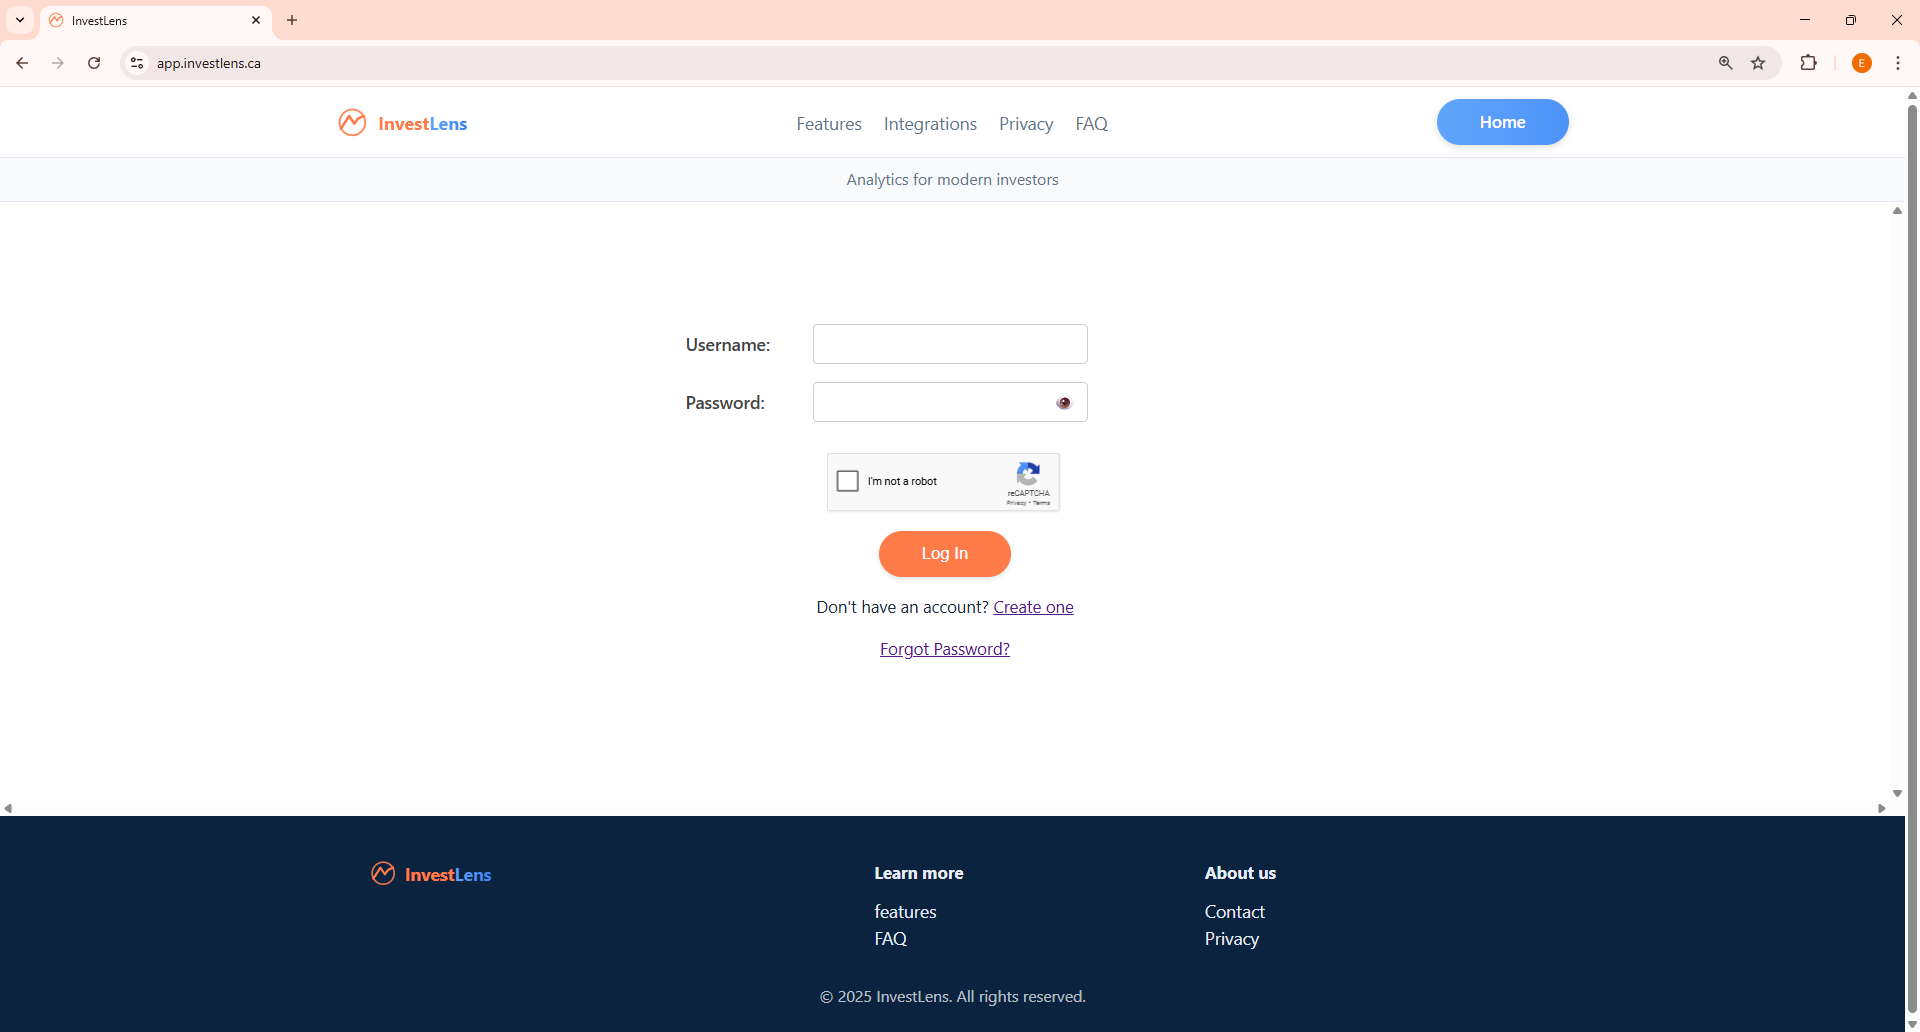The height and width of the screenshot is (1032, 1920).
Task: Expand the tab search dropdown
Action: [x=20, y=20]
